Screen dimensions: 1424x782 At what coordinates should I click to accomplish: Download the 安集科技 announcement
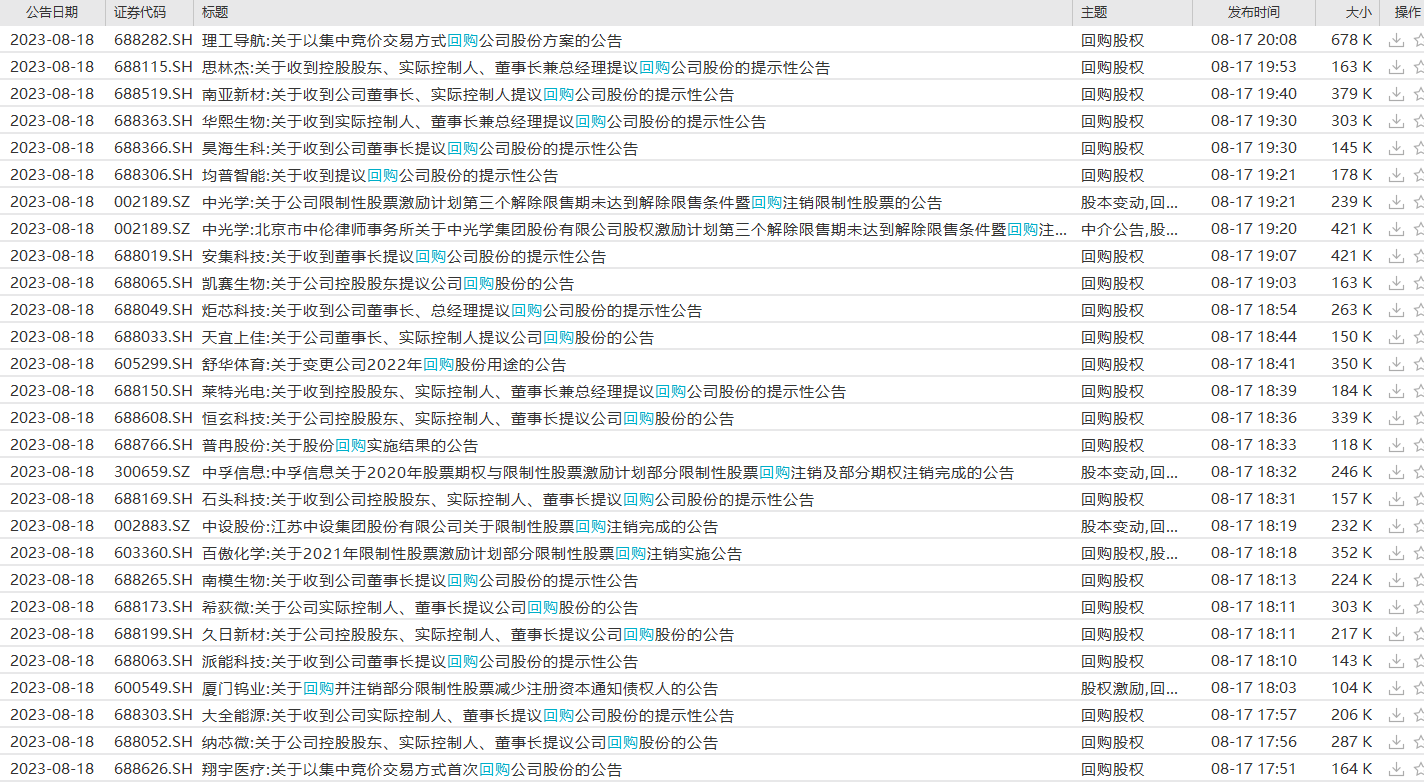click(x=1396, y=256)
